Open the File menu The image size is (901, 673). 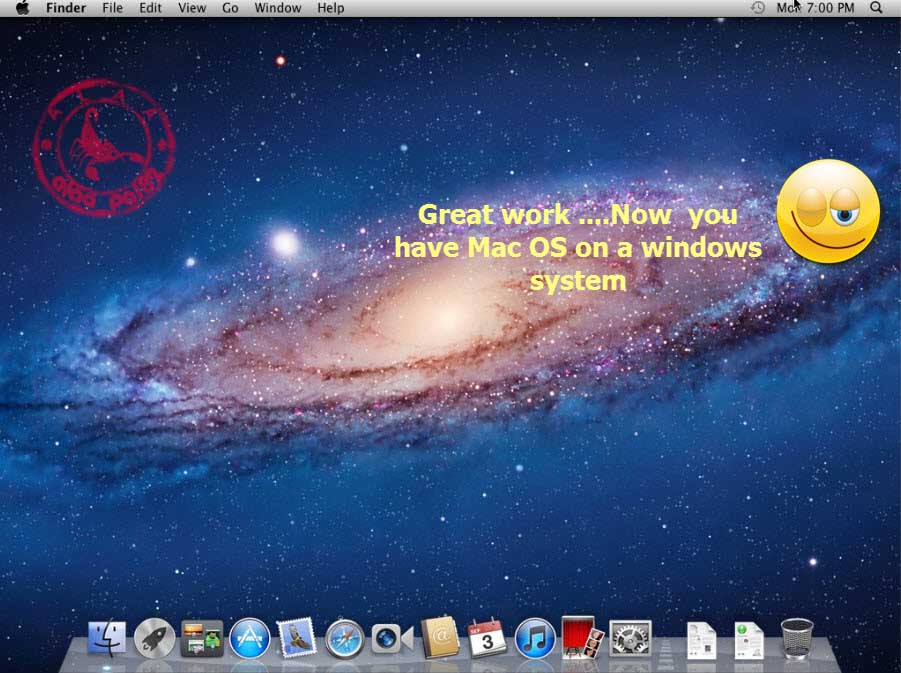tap(112, 8)
